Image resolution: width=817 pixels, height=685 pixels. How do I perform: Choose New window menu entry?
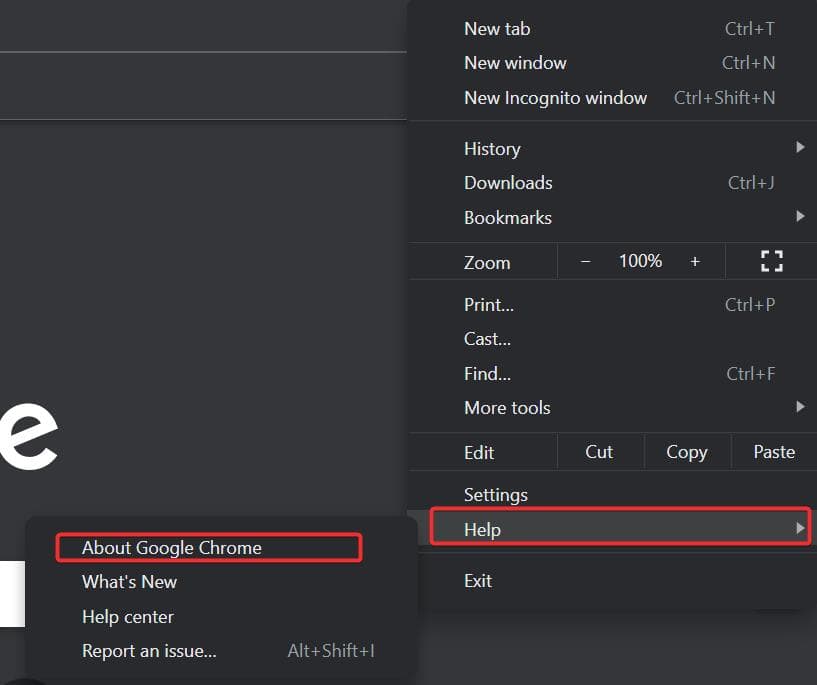pos(612,63)
